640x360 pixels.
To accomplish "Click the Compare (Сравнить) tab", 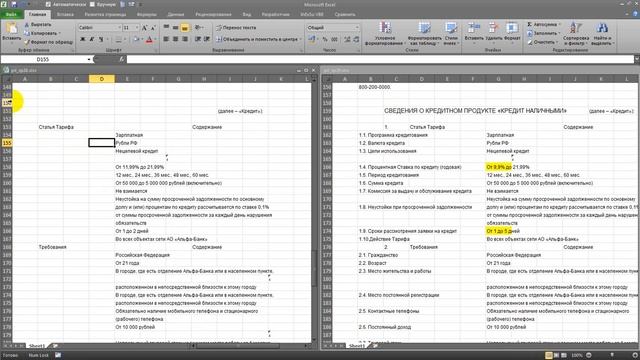I will [x=345, y=14].
